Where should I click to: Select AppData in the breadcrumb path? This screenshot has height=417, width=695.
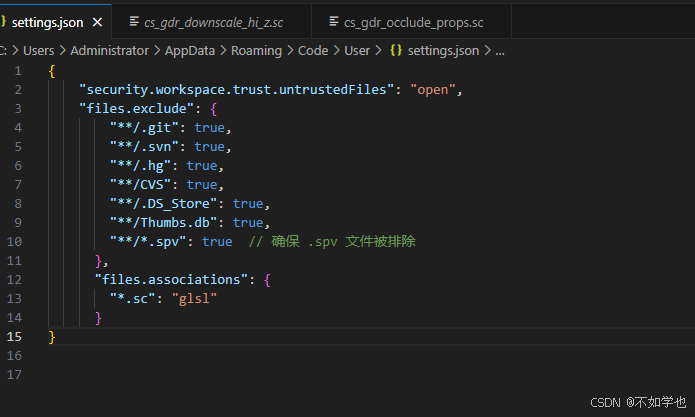pyautogui.click(x=190, y=51)
